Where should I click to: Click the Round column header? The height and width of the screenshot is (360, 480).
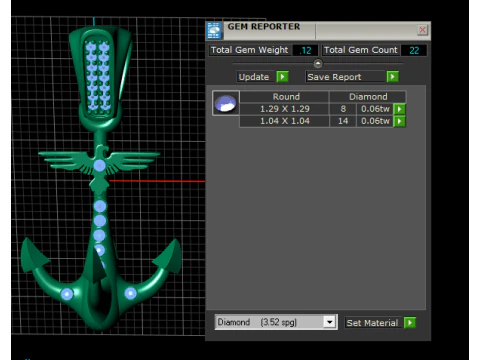point(286,97)
